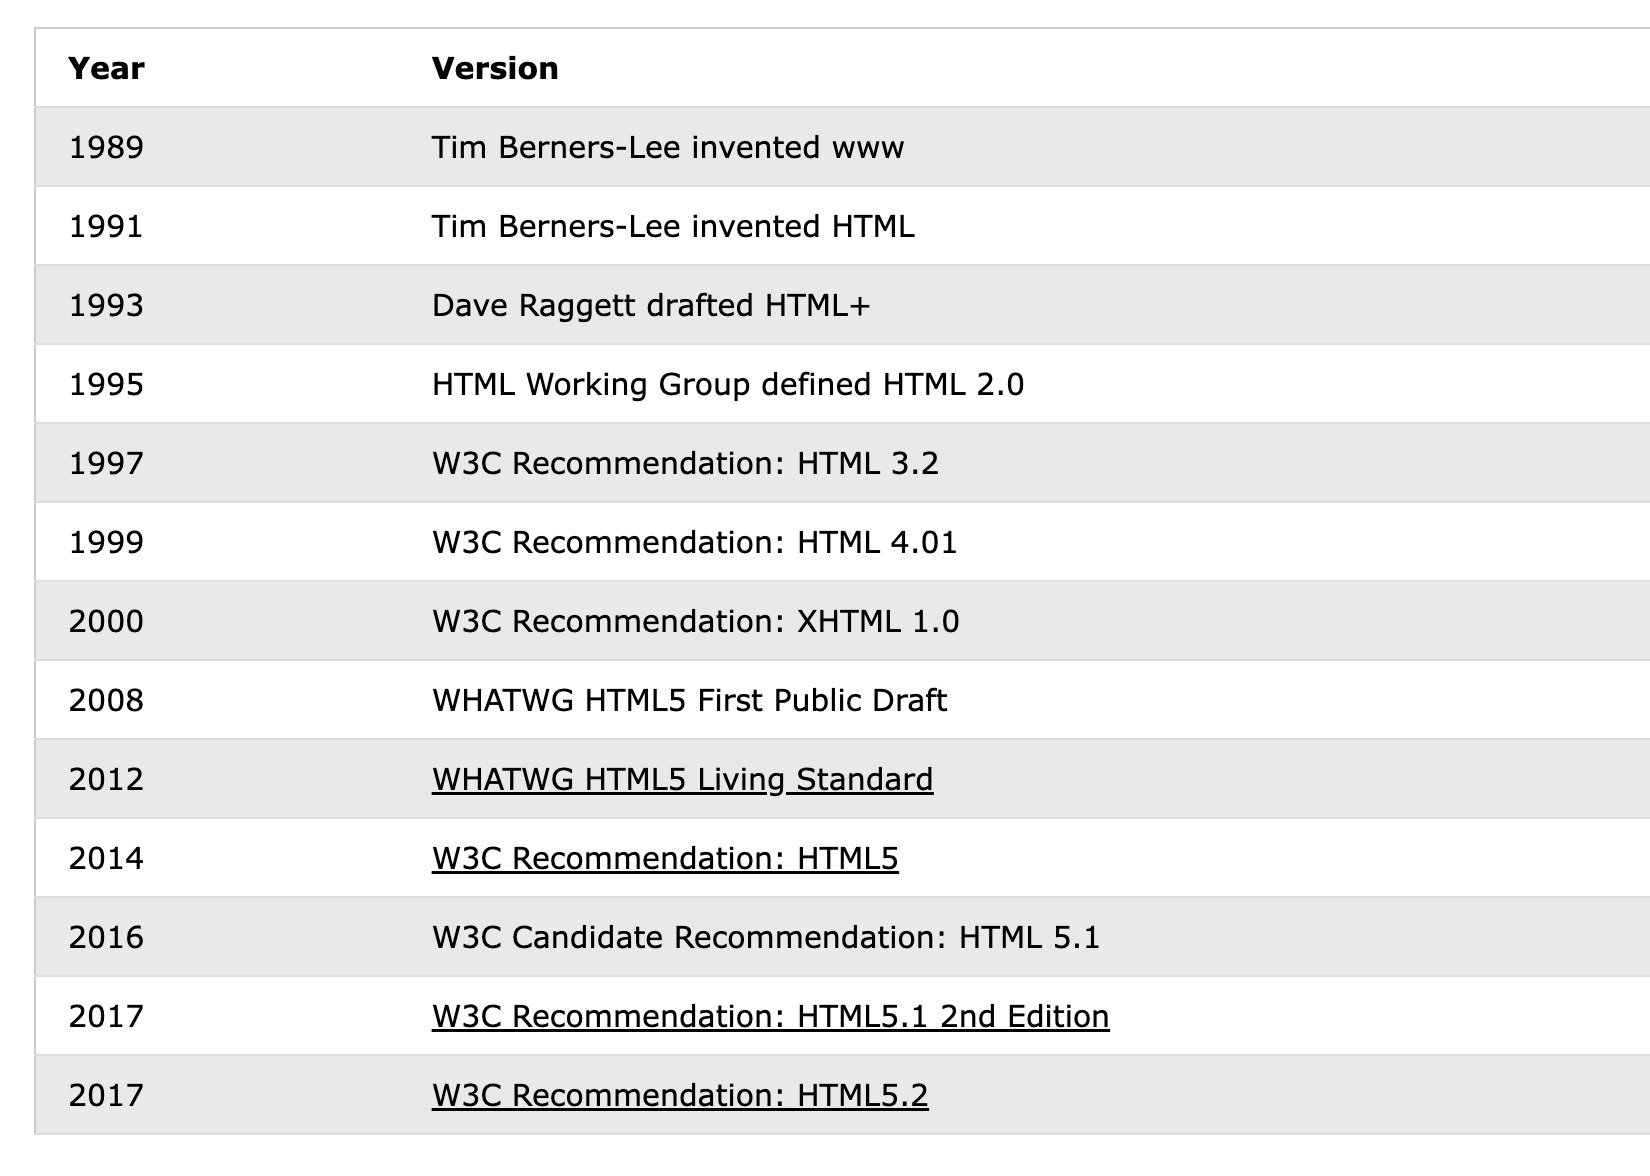Select the year 2008 cell

[x=106, y=700]
